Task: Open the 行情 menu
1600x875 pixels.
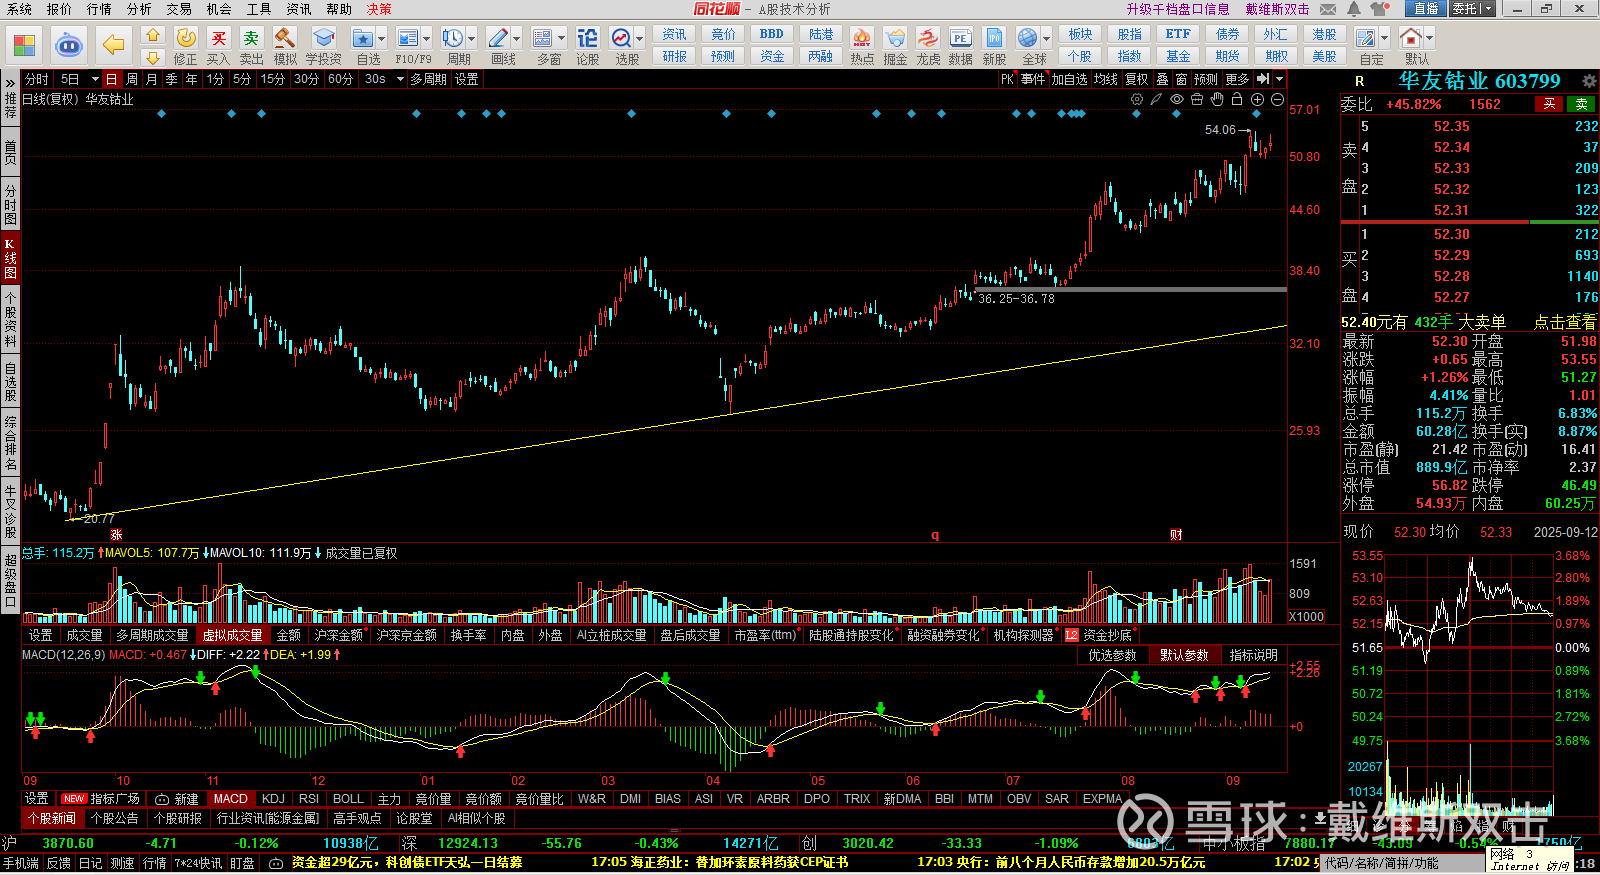Action: click(x=99, y=9)
